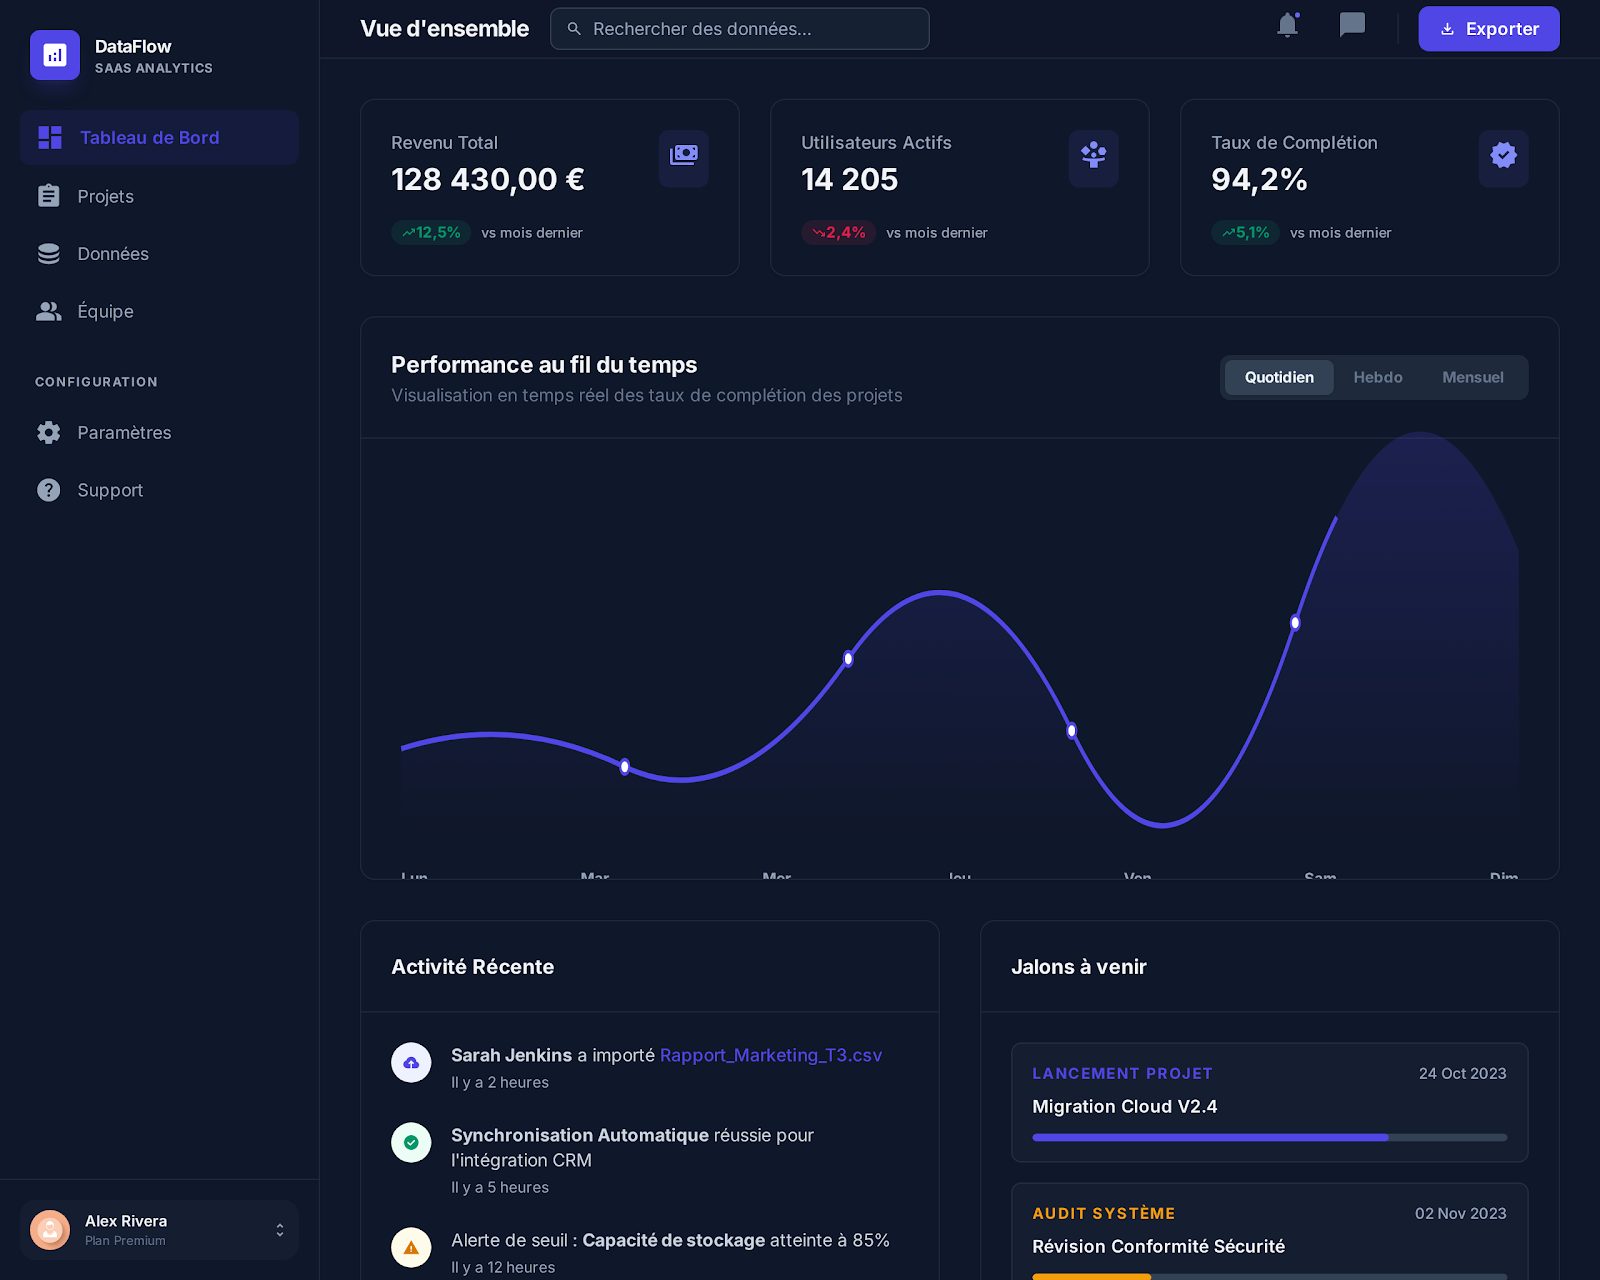This screenshot has height=1280, width=1600.
Task: Open the Données section
Action: pos(113,253)
